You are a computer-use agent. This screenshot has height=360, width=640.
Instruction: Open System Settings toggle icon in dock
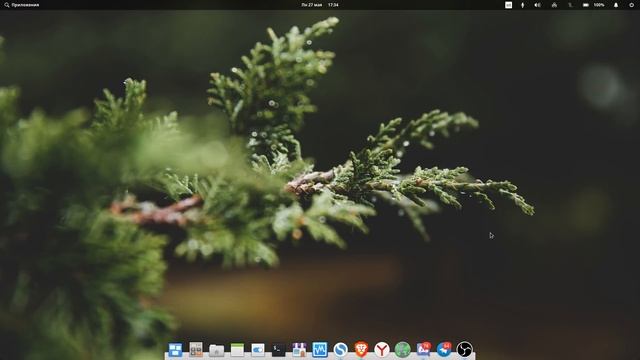coord(258,350)
